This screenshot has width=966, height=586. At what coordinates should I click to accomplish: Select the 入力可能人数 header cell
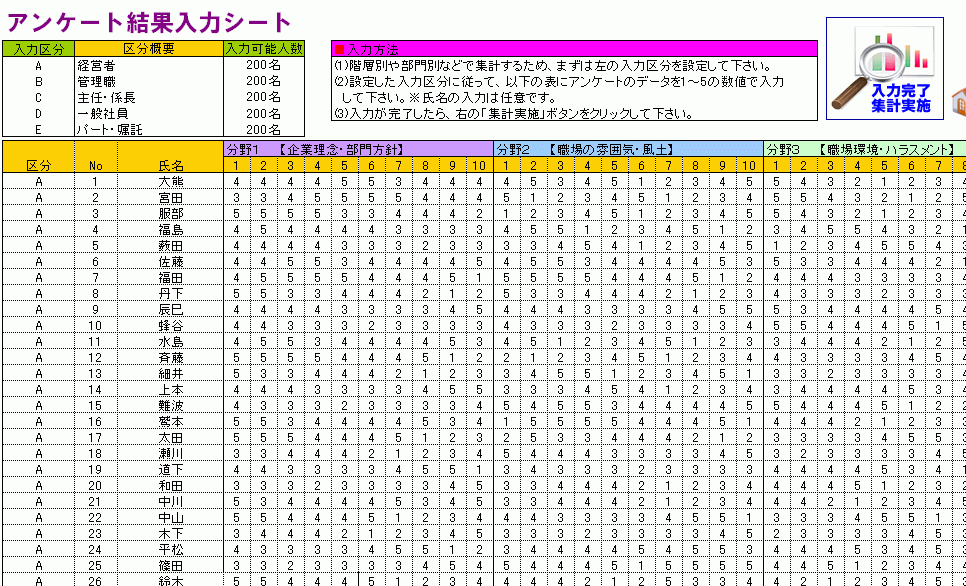[x=263, y=48]
